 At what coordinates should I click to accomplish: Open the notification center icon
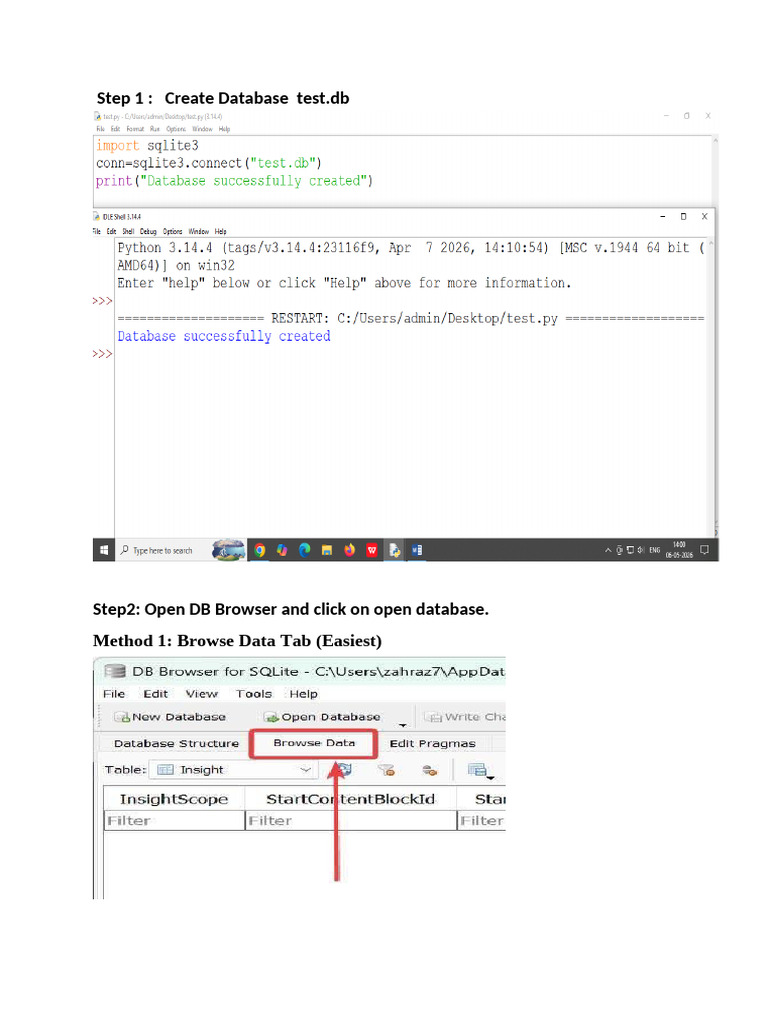coord(705,550)
